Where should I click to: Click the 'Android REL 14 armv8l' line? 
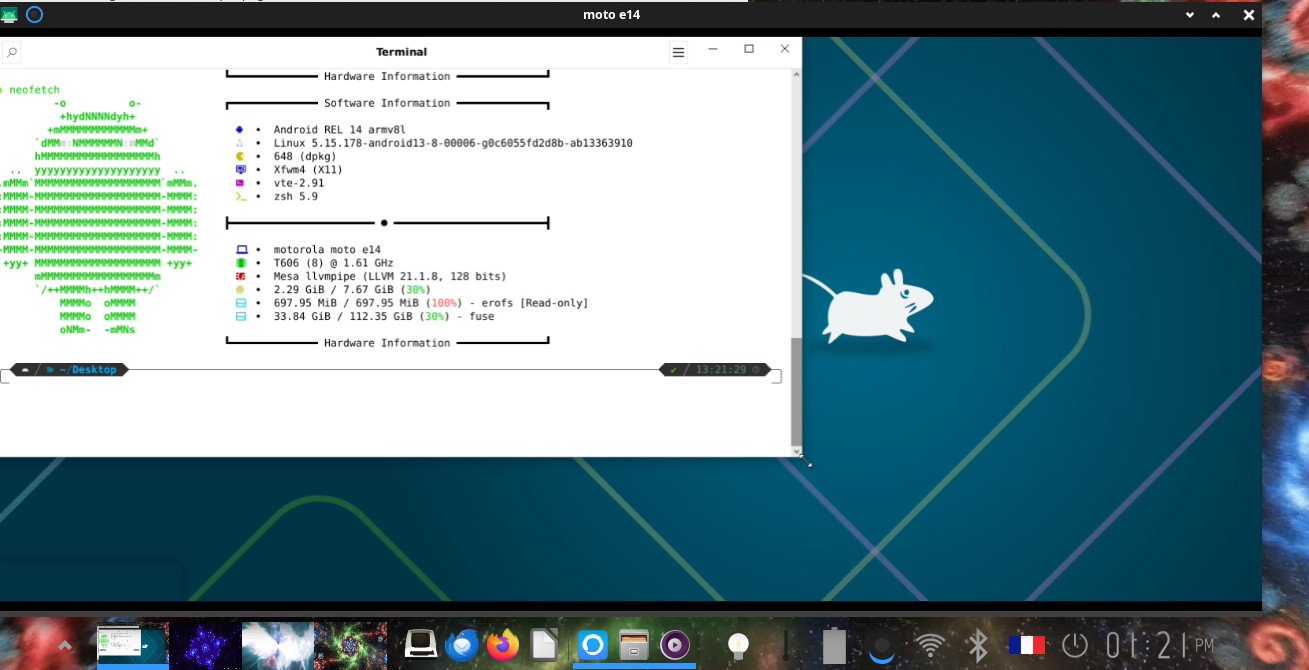tap(339, 130)
